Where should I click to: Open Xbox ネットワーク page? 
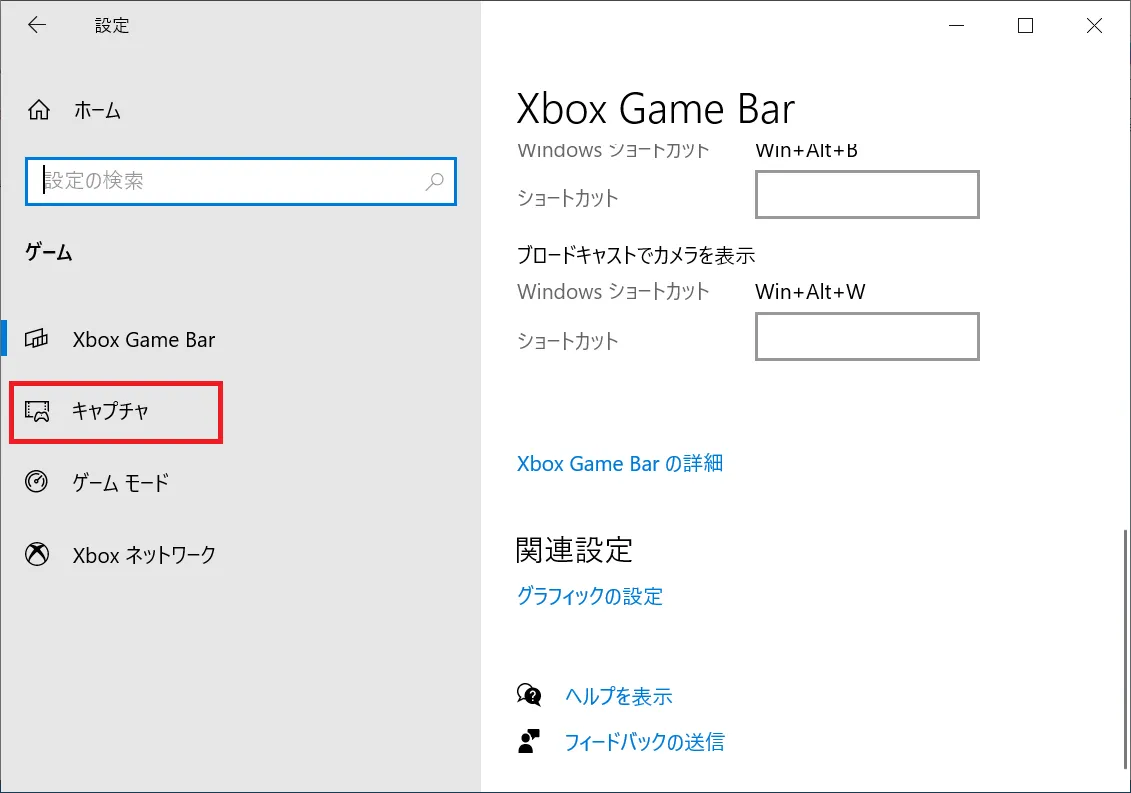[x=144, y=555]
